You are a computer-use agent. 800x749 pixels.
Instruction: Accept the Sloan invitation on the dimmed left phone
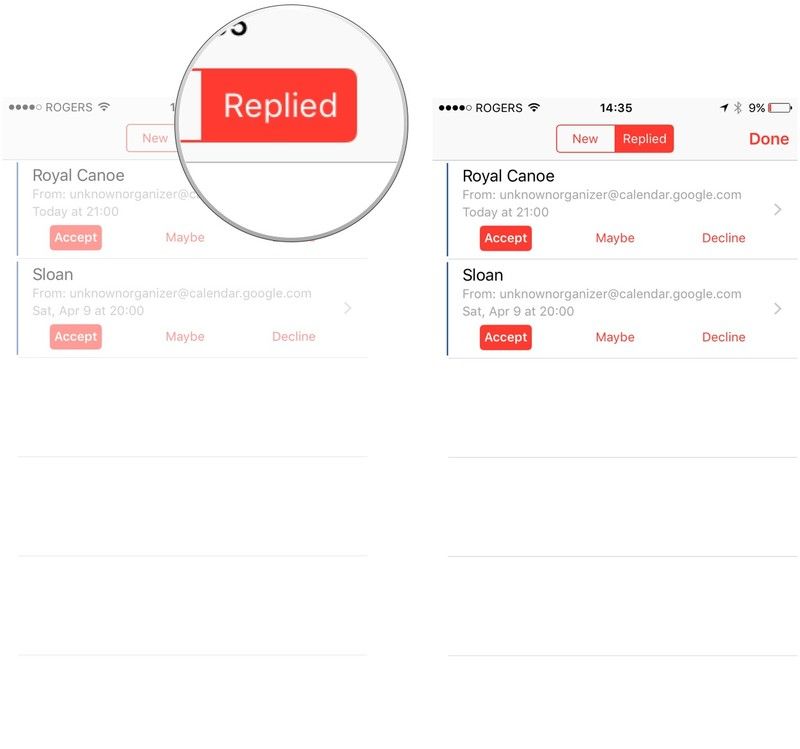[x=75, y=337]
